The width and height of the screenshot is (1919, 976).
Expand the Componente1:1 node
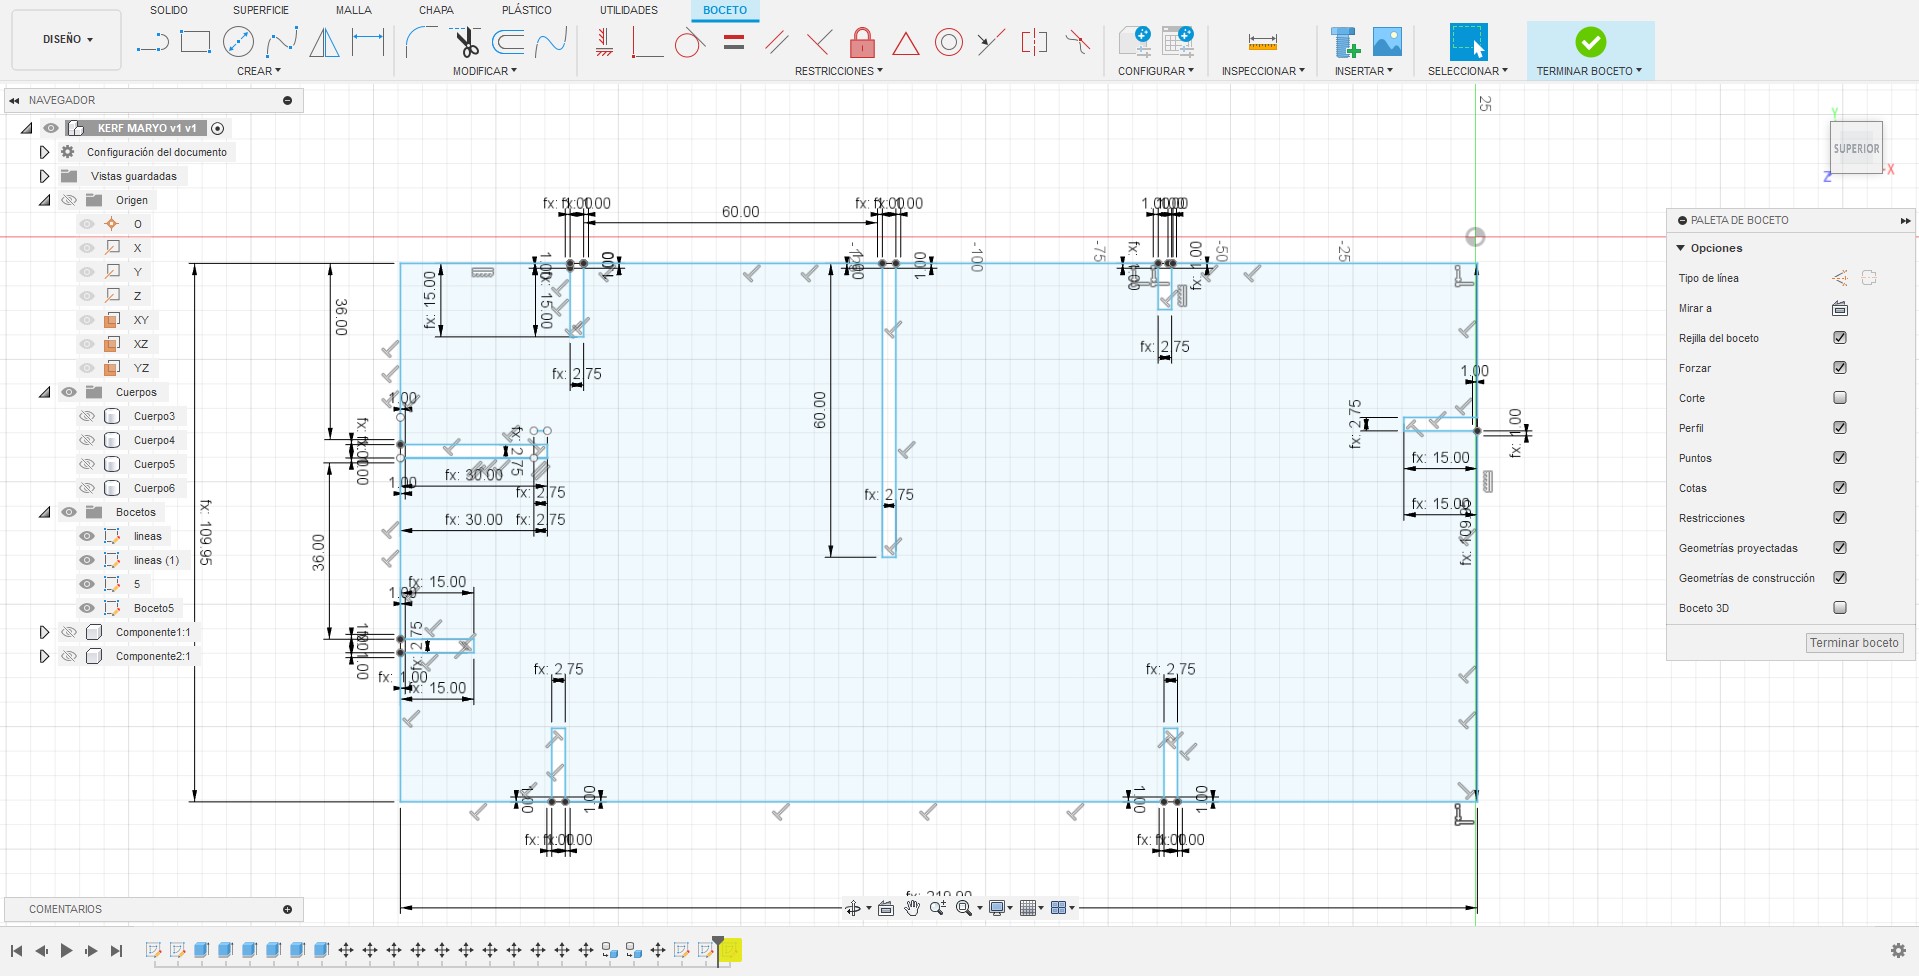click(44, 632)
